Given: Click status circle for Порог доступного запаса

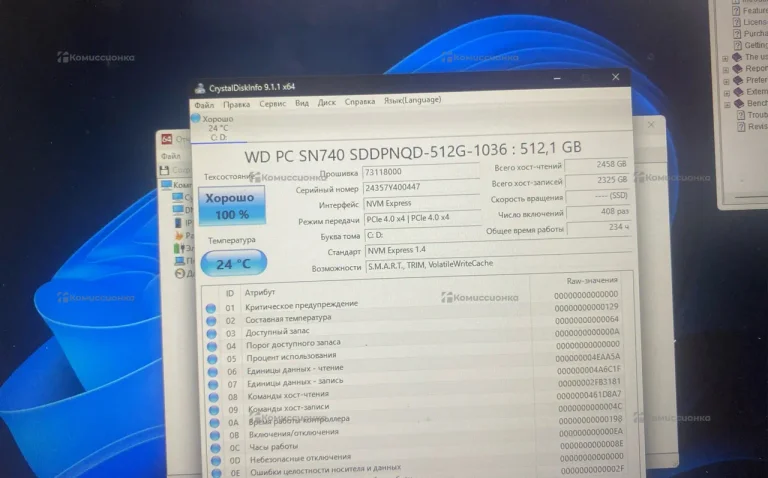Looking at the screenshot, I should point(212,346).
